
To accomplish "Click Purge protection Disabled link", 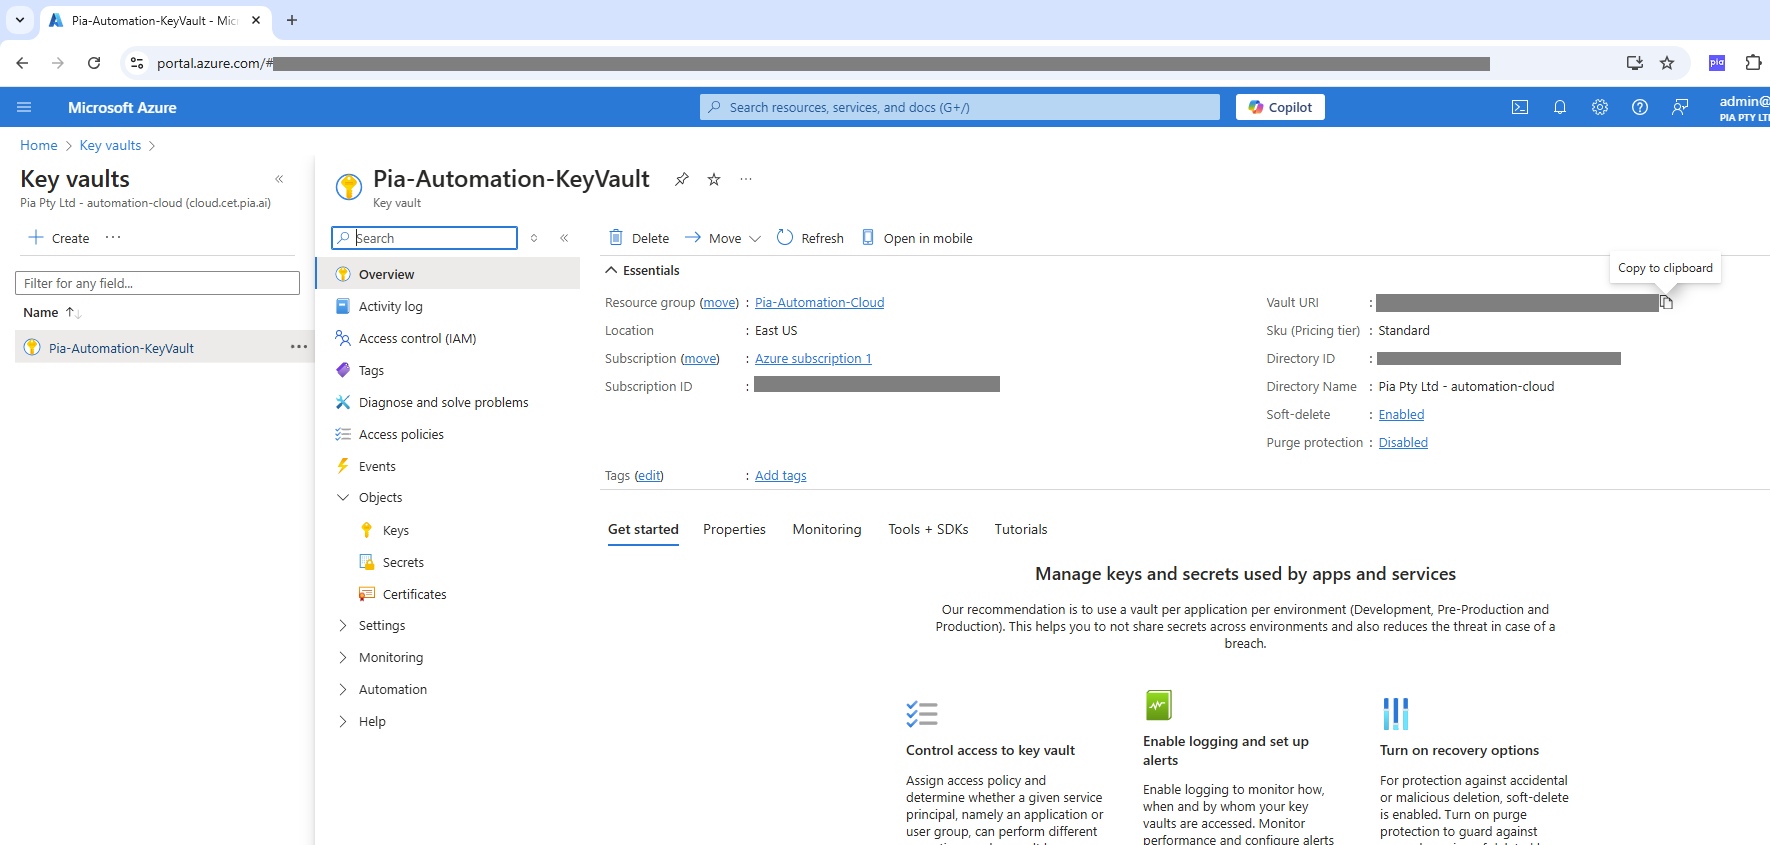I will click(x=1403, y=442).
